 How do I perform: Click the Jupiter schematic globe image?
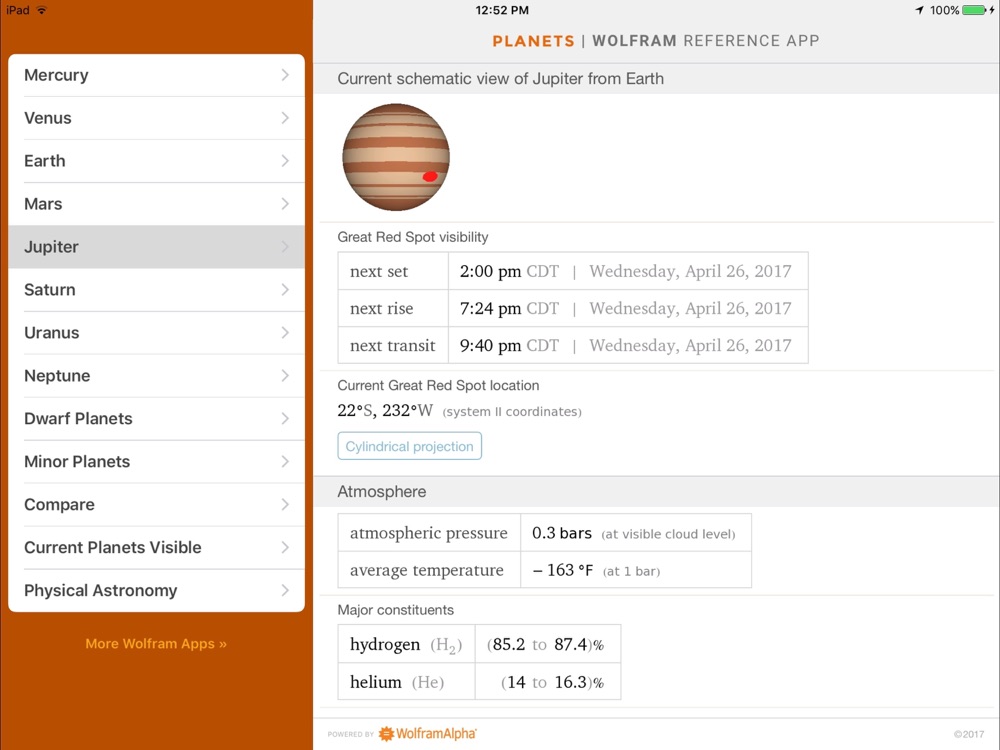point(395,158)
